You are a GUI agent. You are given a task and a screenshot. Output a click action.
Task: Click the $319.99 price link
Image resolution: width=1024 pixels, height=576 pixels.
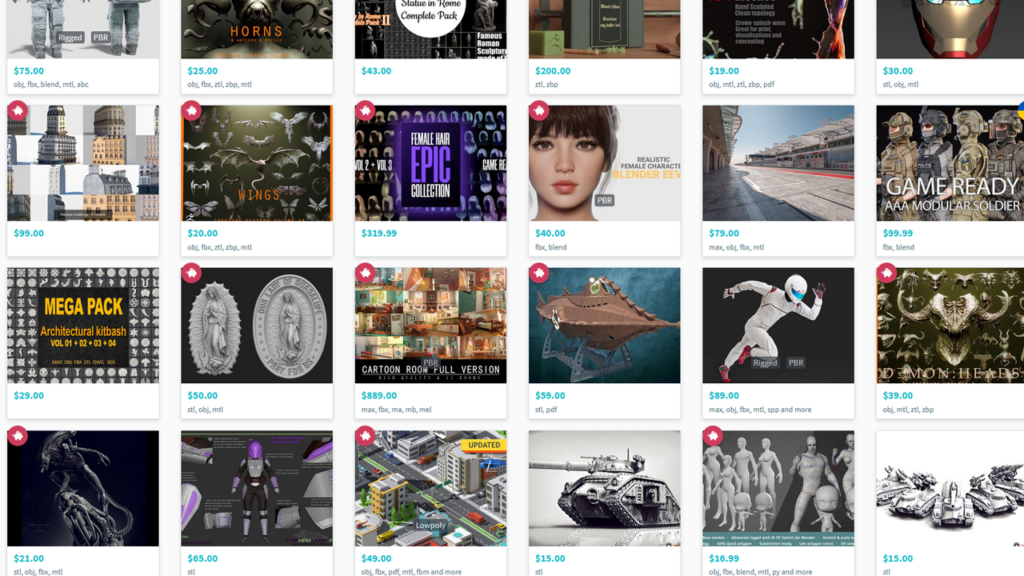pyautogui.click(x=379, y=234)
